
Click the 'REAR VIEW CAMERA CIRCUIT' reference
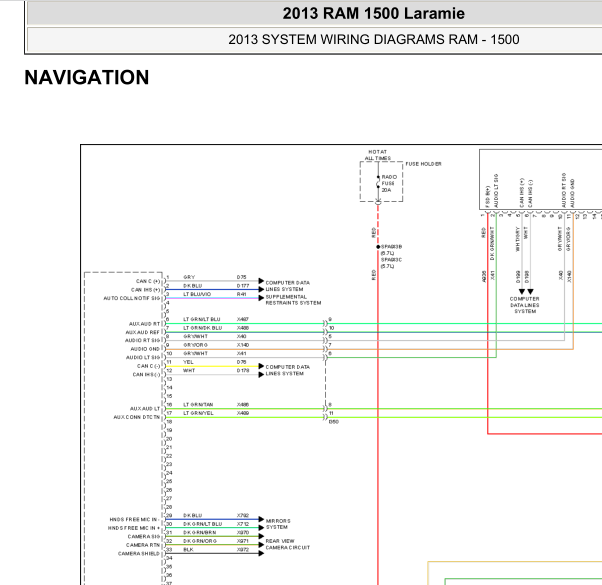tap(288, 544)
